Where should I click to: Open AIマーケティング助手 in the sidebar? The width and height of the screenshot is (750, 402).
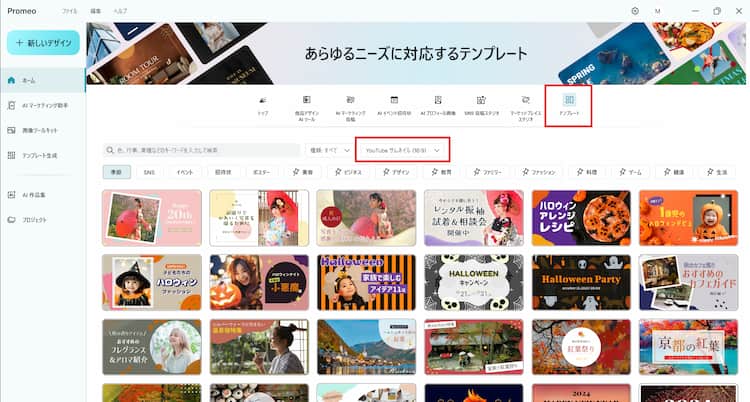[43, 105]
